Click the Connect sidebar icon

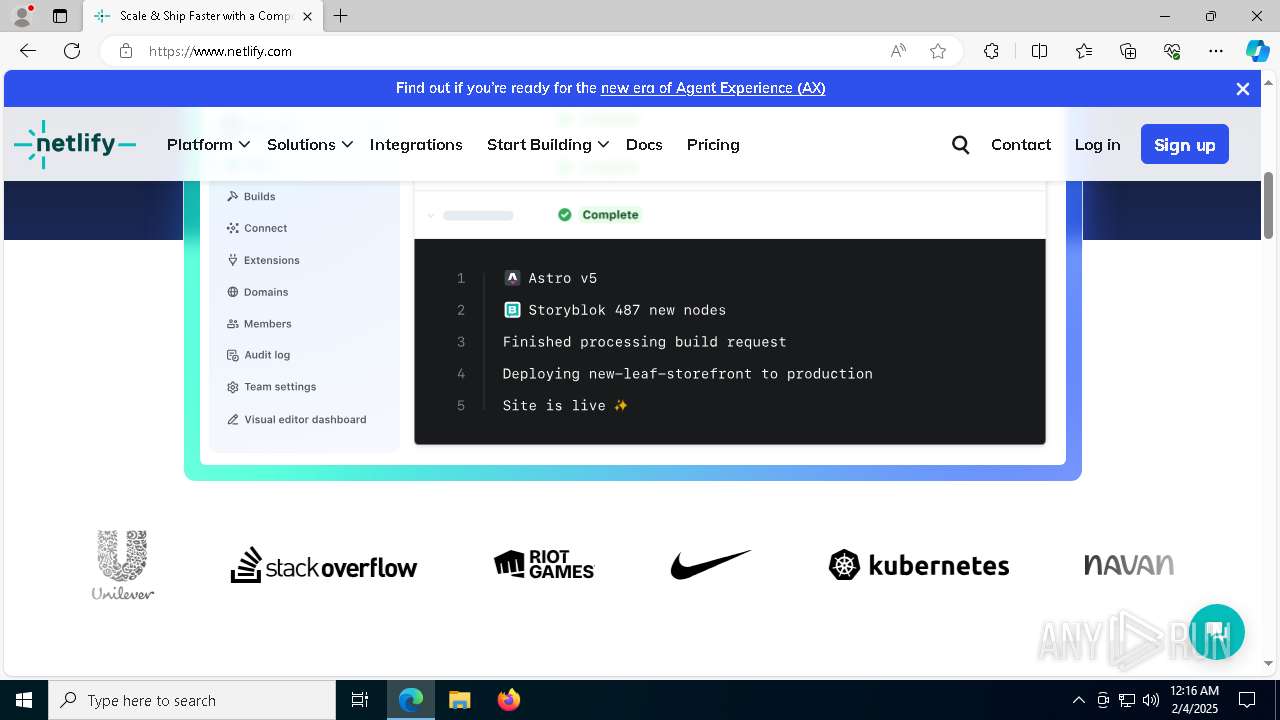pyautogui.click(x=233, y=228)
